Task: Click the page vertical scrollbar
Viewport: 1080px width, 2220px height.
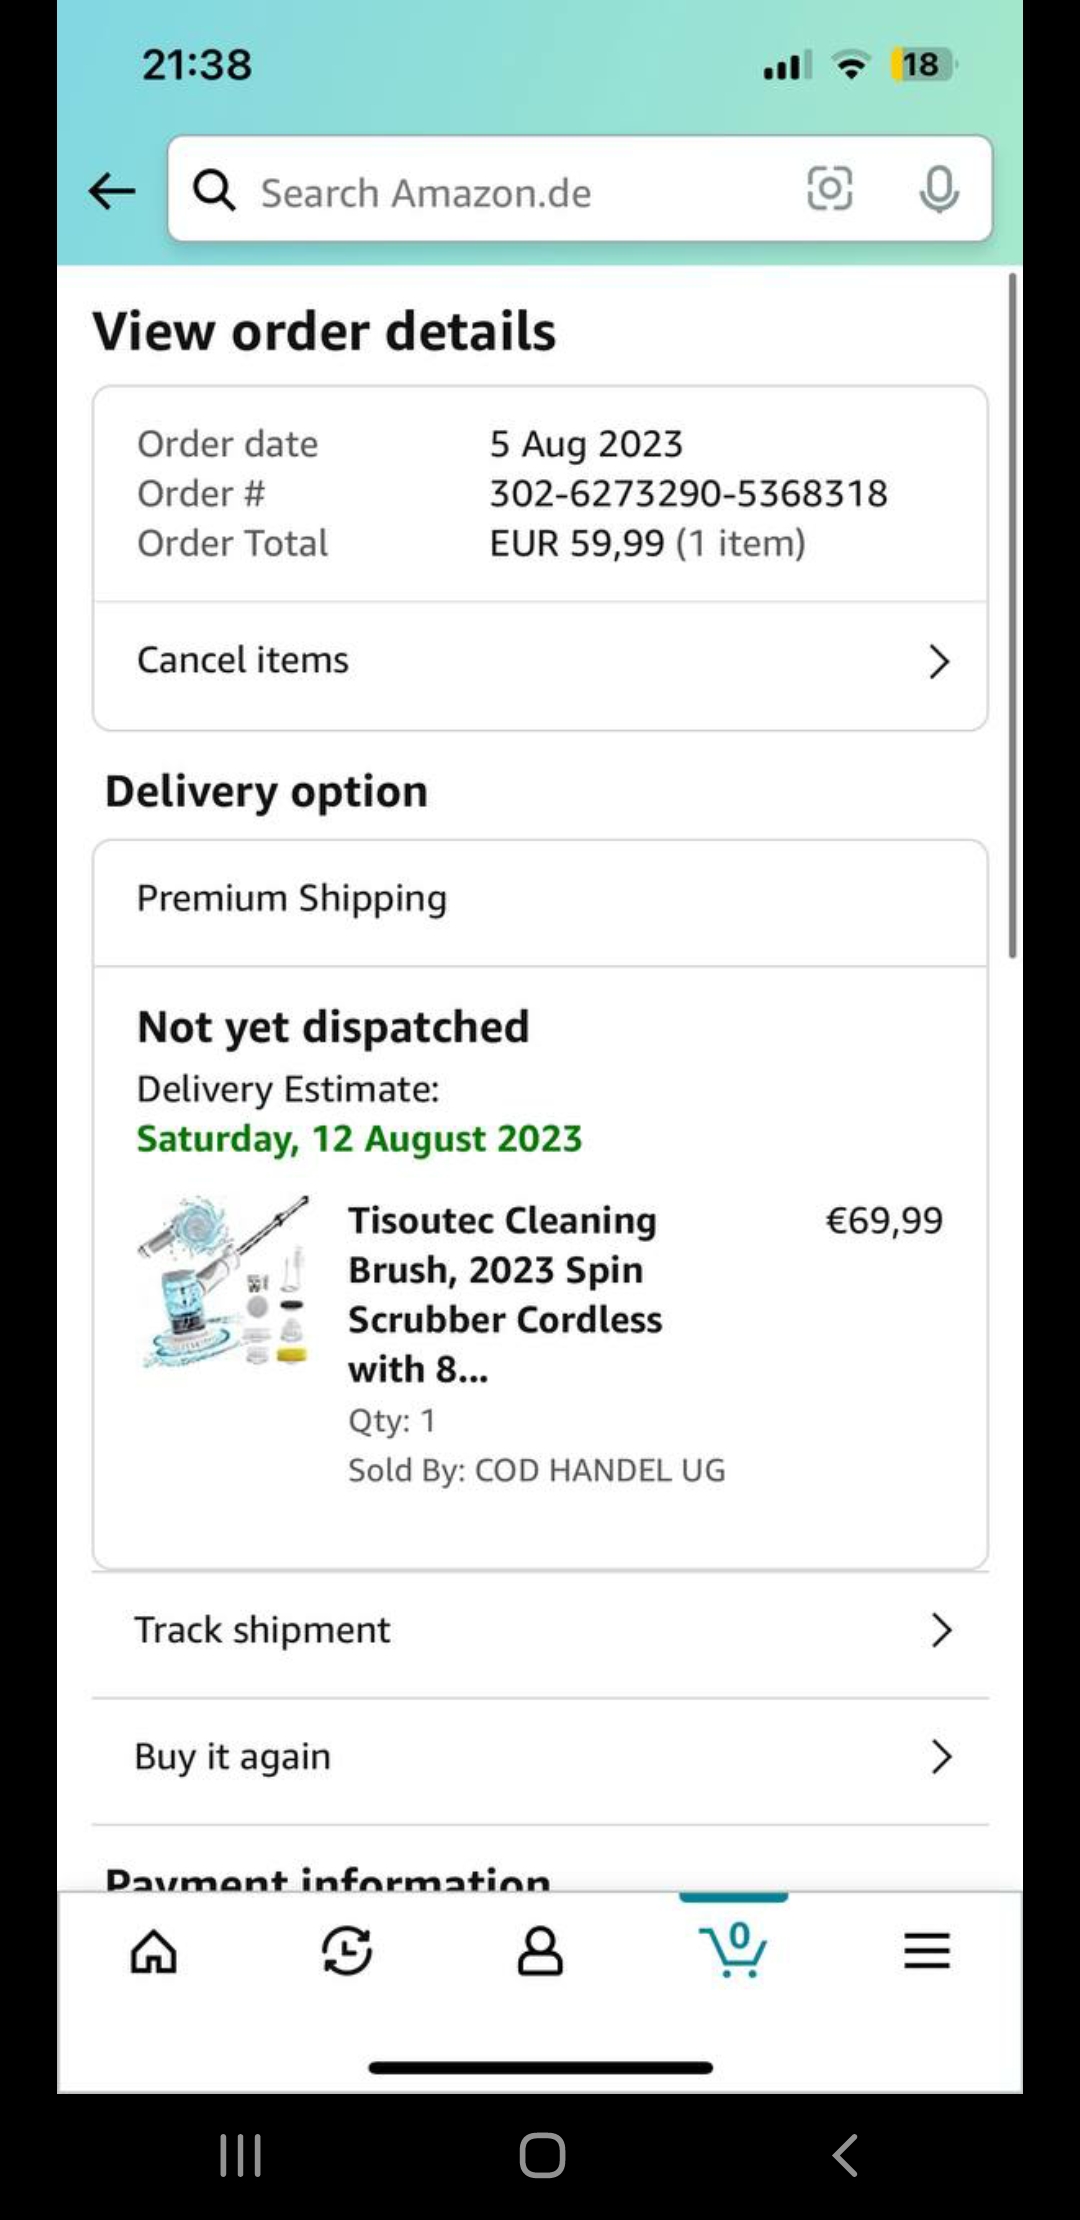Action: point(1012,615)
